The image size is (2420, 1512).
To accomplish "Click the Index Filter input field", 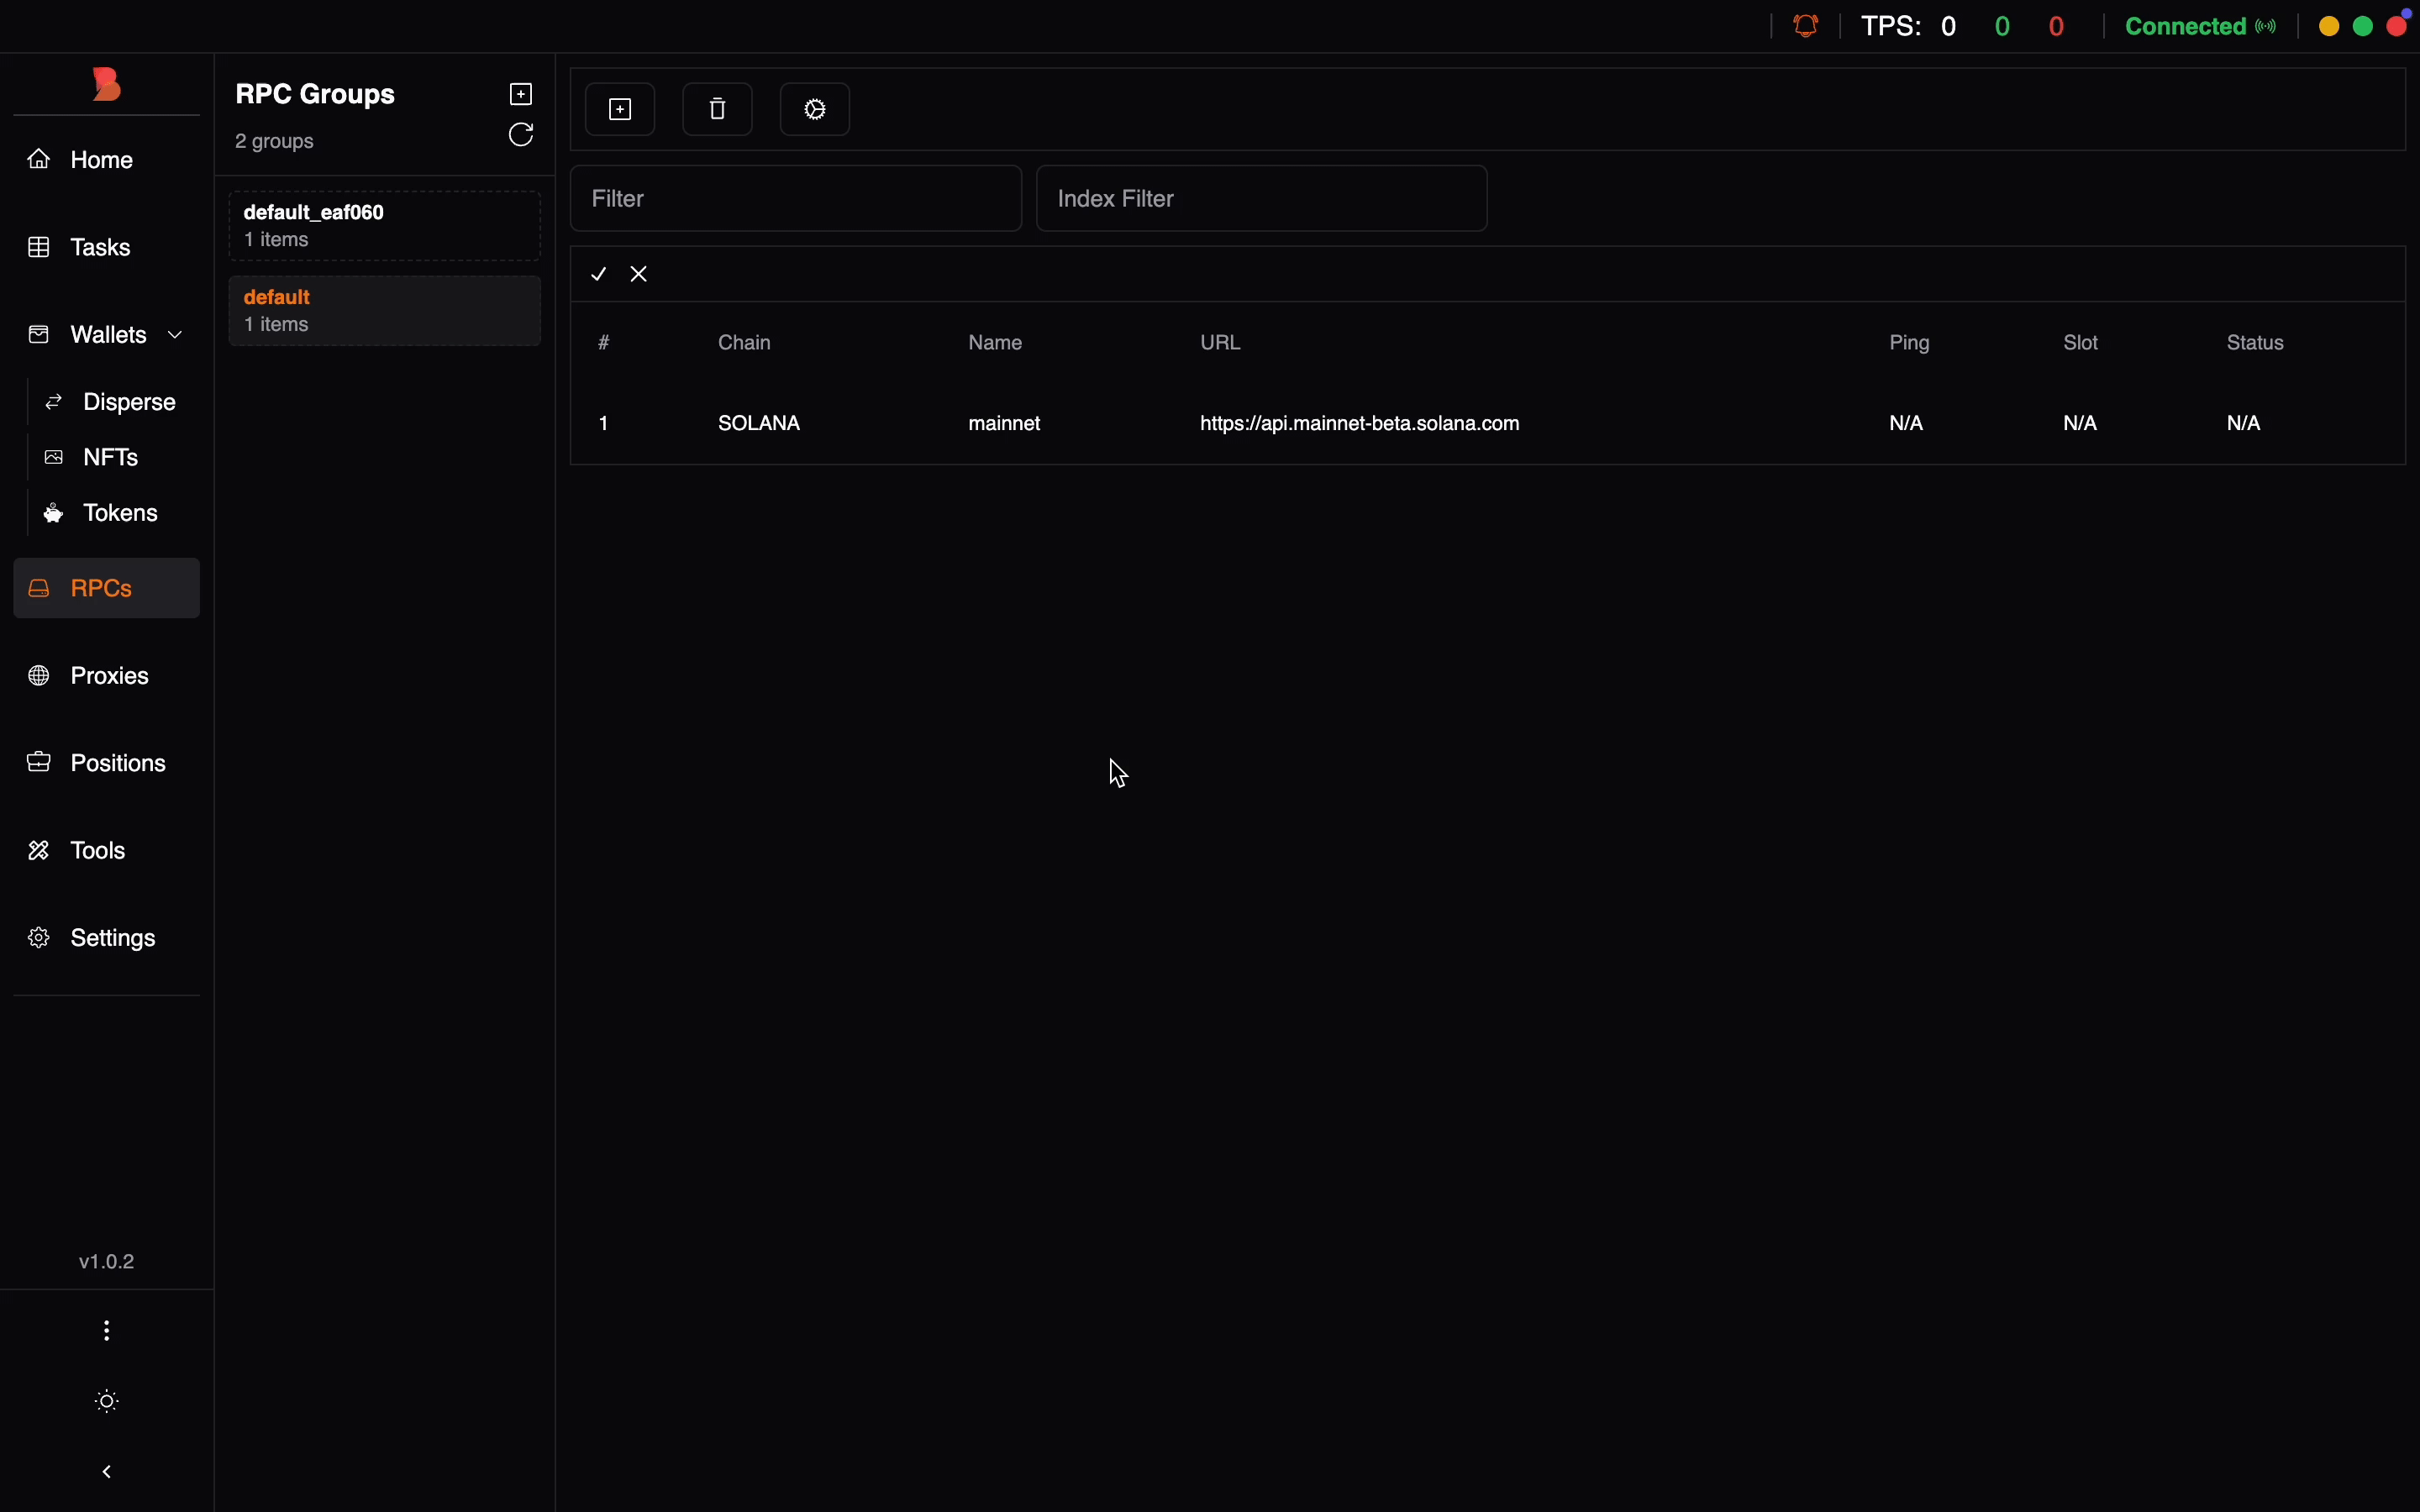I will [1262, 199].
